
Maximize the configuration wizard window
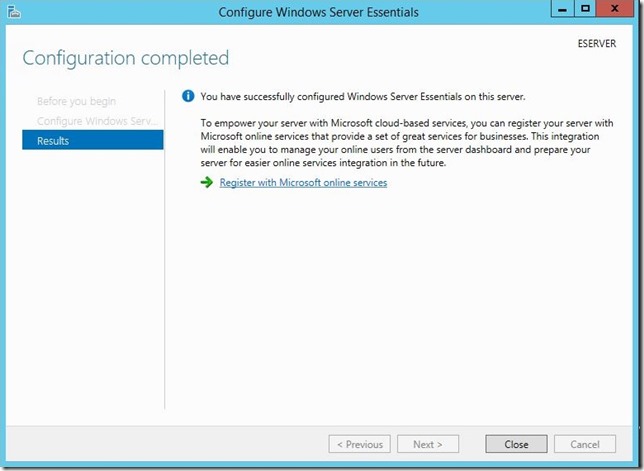coord(586,10)
